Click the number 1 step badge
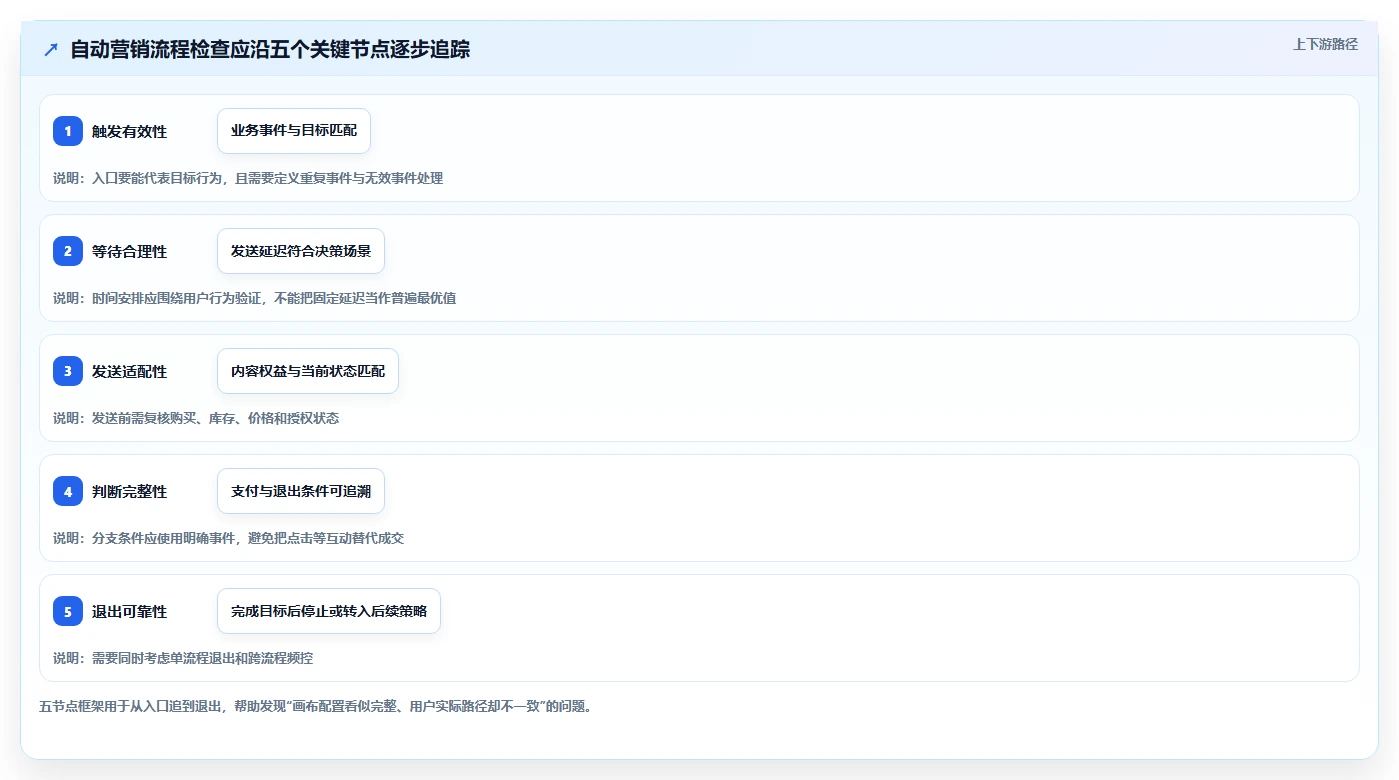The image size is (1399, 780). click(68, 131)
